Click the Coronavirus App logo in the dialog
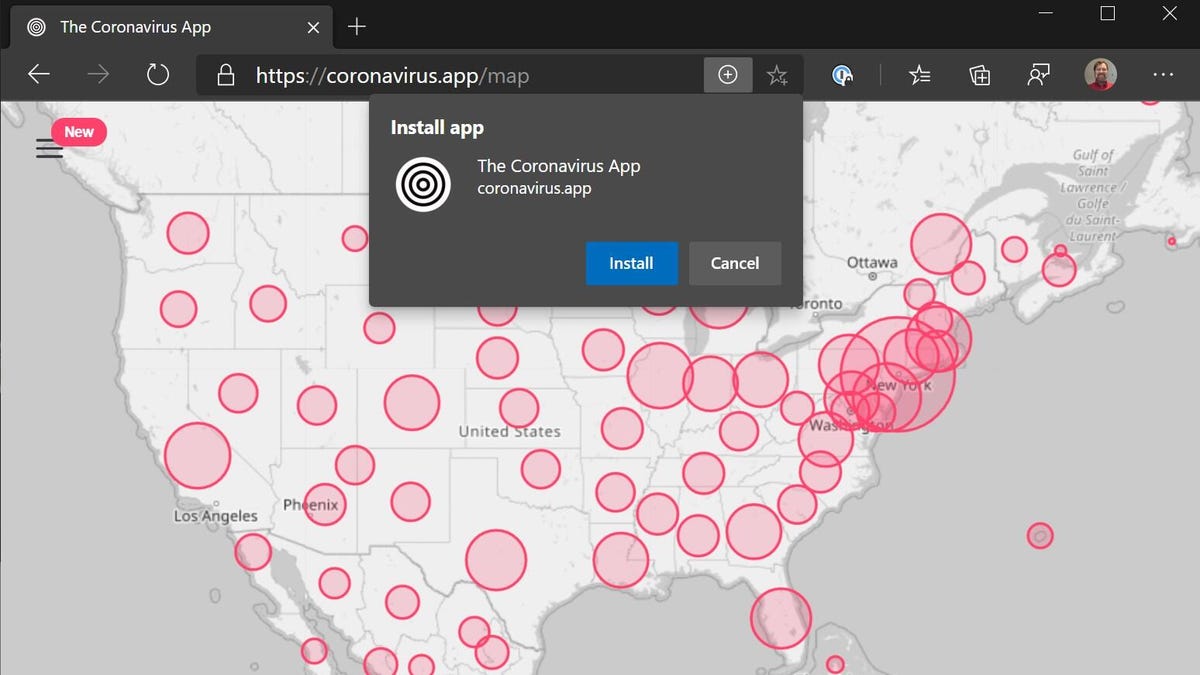The width and height of the screenshot is (1200, 675). [422, 184]
